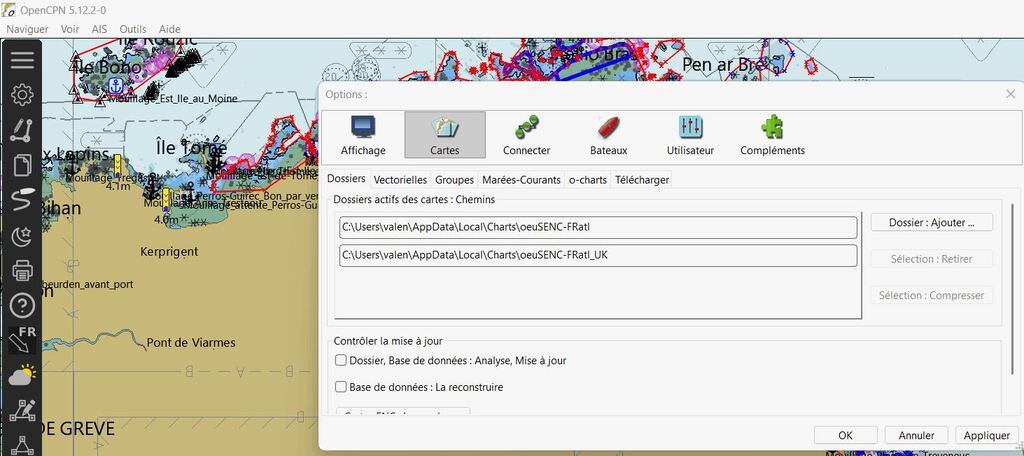Click the hamburger menu icon in left toolbar
The height and width of the screenshot is (456, 1024).
[x=22, y=60]
